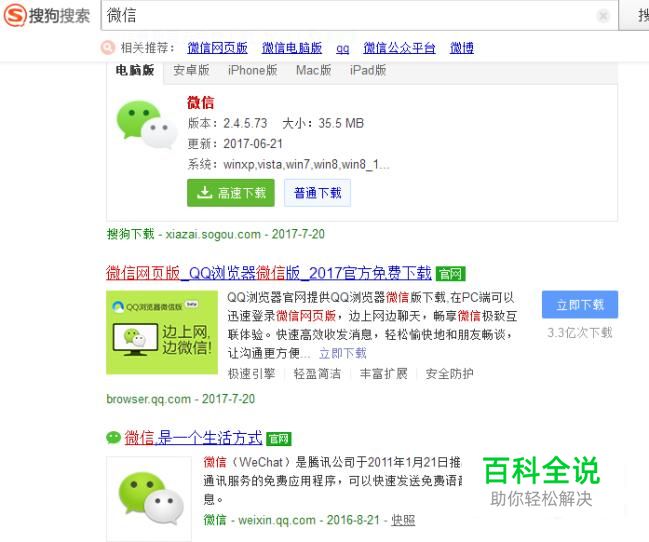Click the system requirements line winxp,vista,win7
The image size is (649, 542).
point(288,164)
